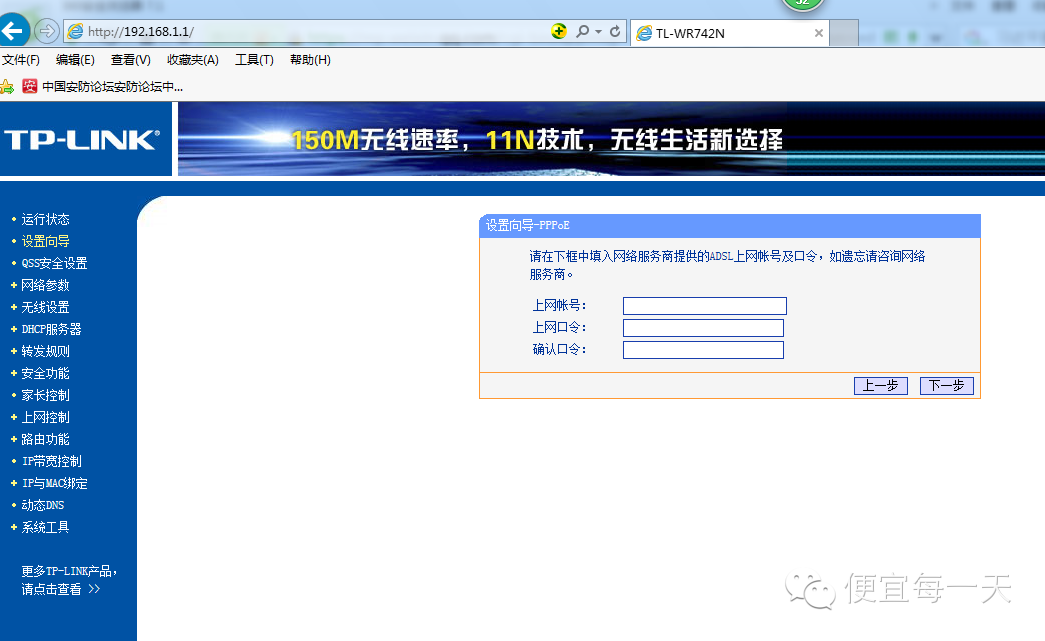
Task: Expand the 系统工具 menu
Action: pyautogui.click(x=45, y=527)
